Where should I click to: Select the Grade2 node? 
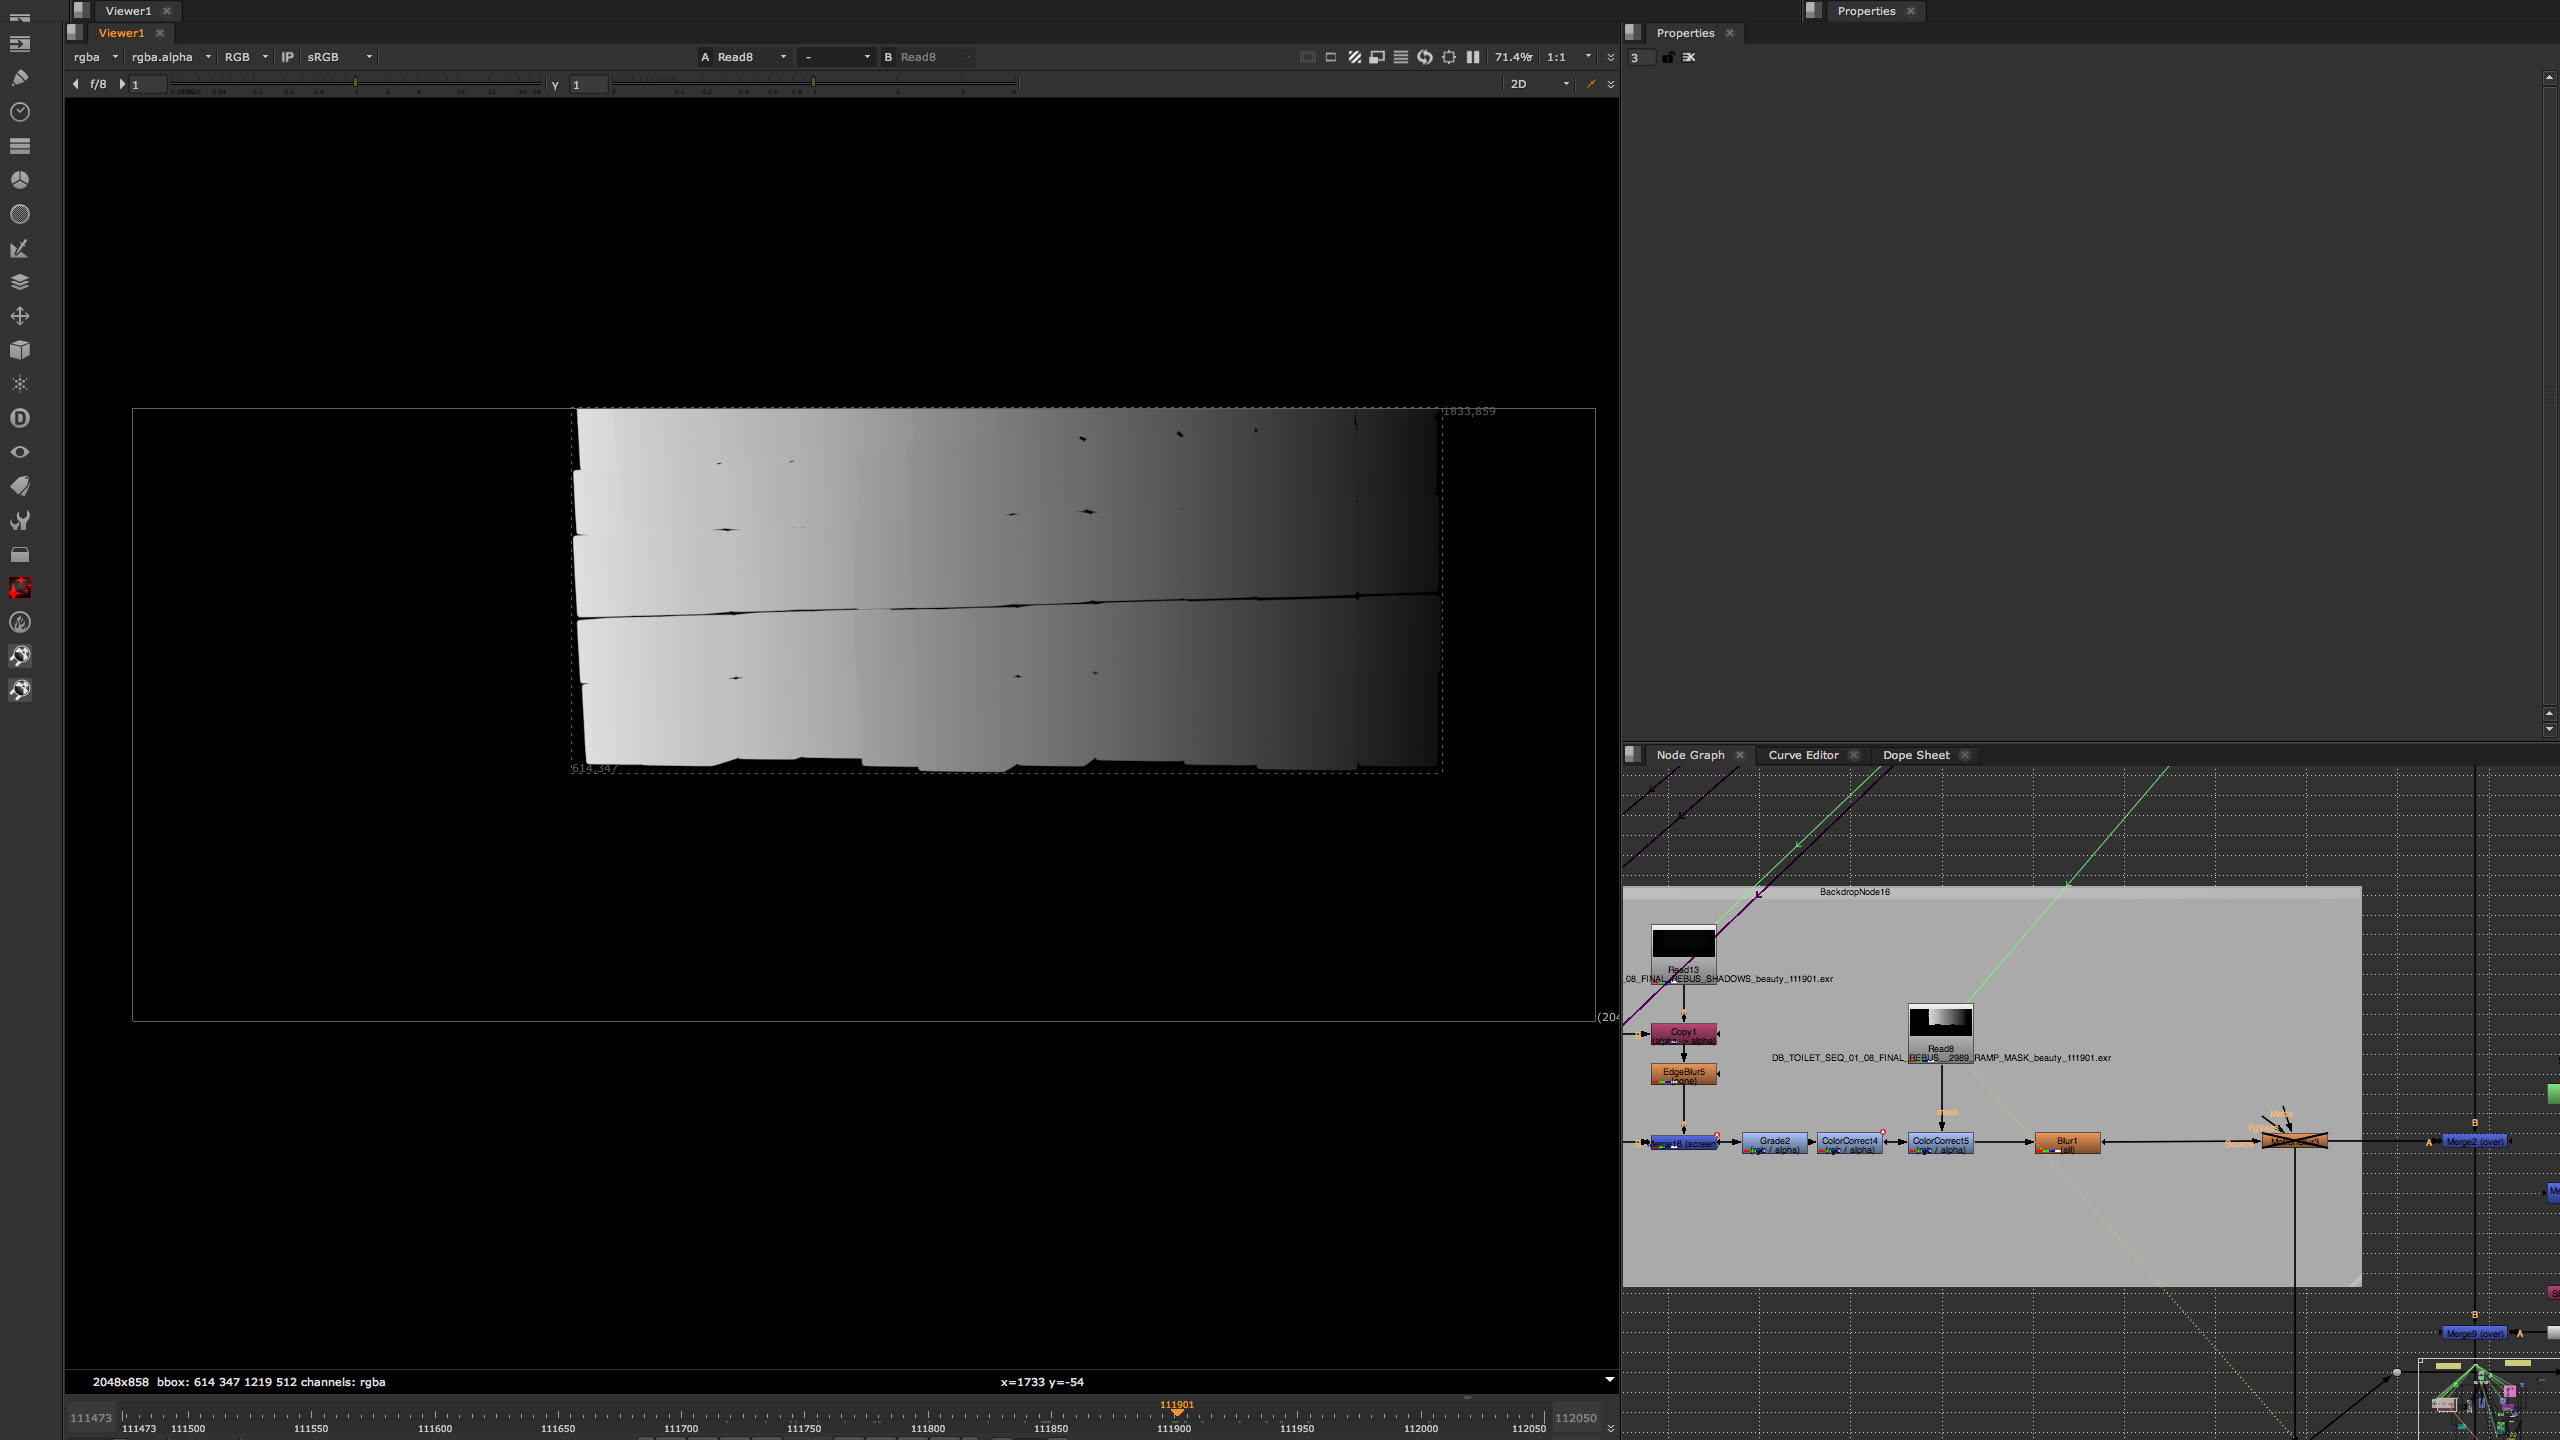[x=1774, y=1143]
